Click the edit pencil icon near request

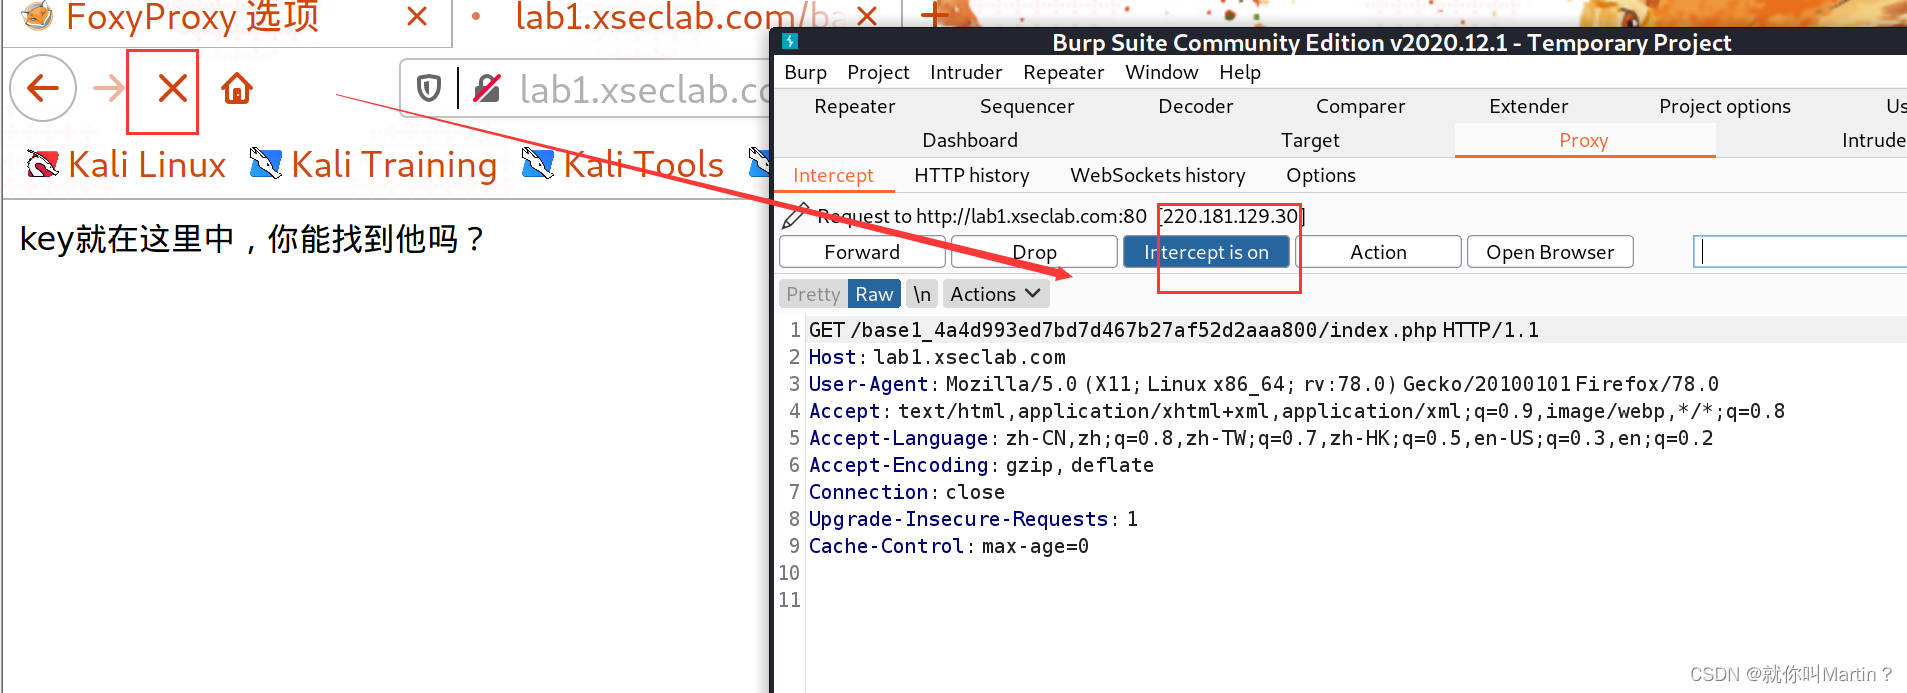tap(795, 216)
